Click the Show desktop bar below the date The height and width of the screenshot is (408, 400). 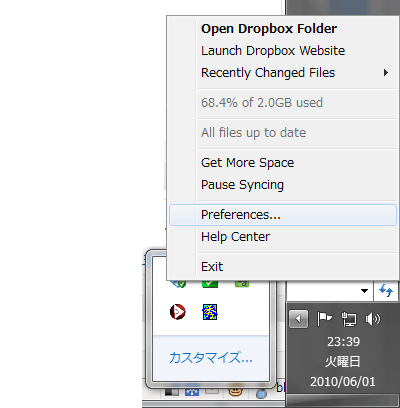point(343,400)
